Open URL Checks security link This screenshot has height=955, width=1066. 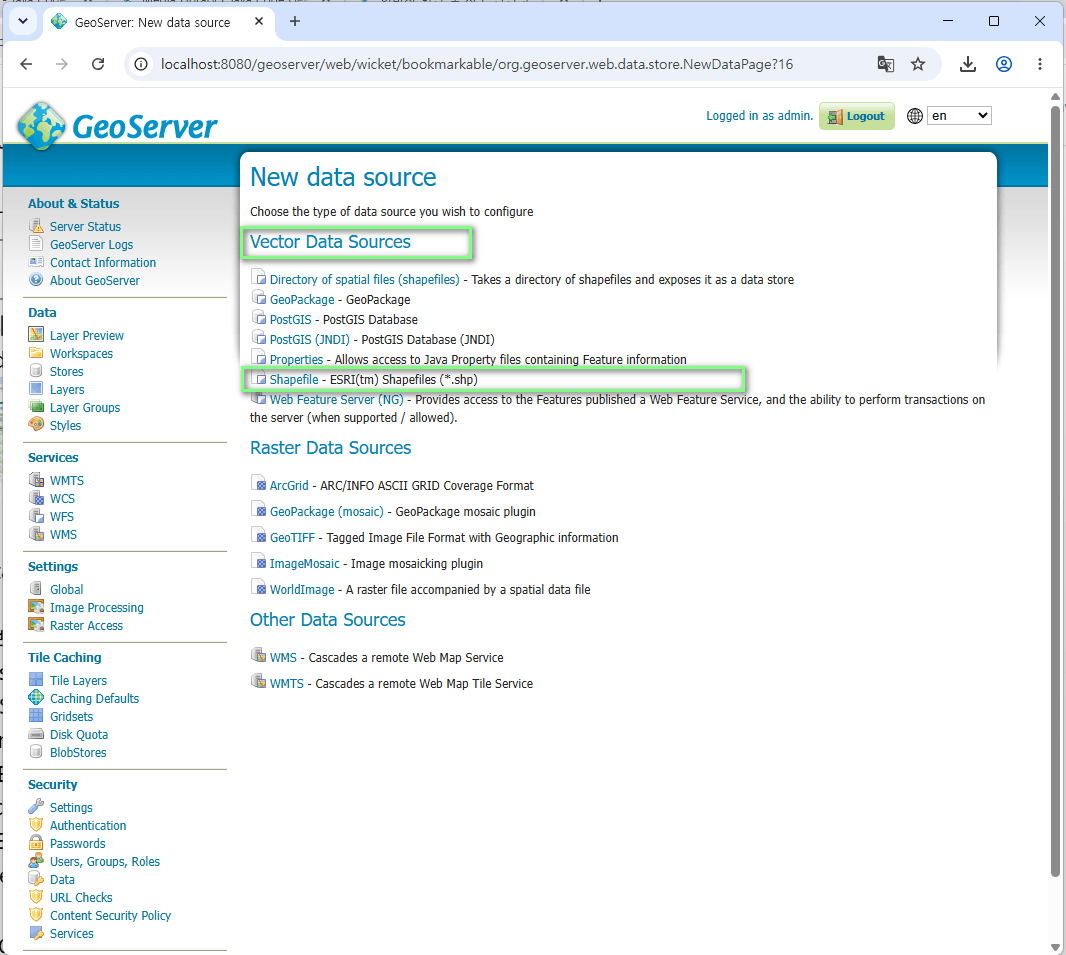[81, 897]
